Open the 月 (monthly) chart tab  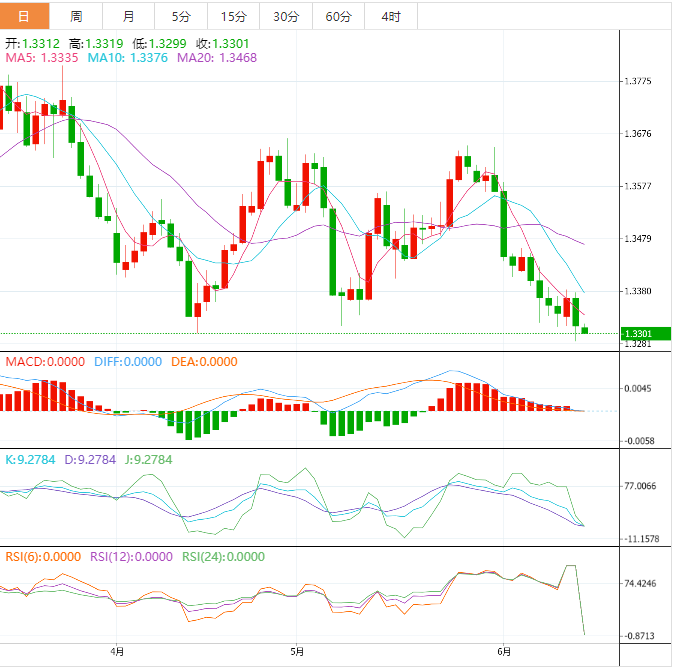click(129, 16)
